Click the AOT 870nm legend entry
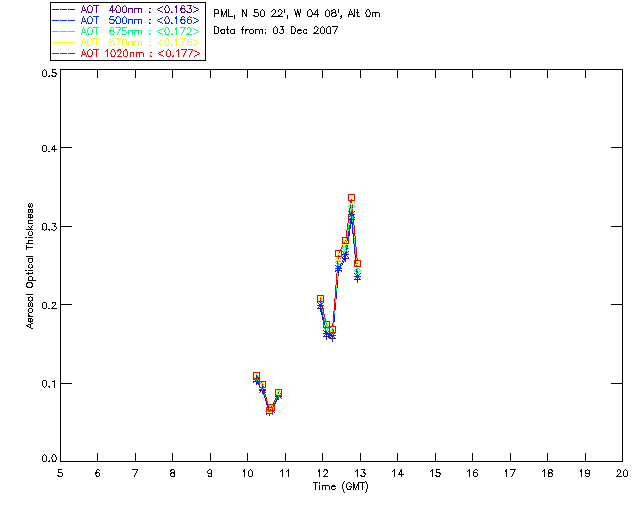 [x=127, y=42]
